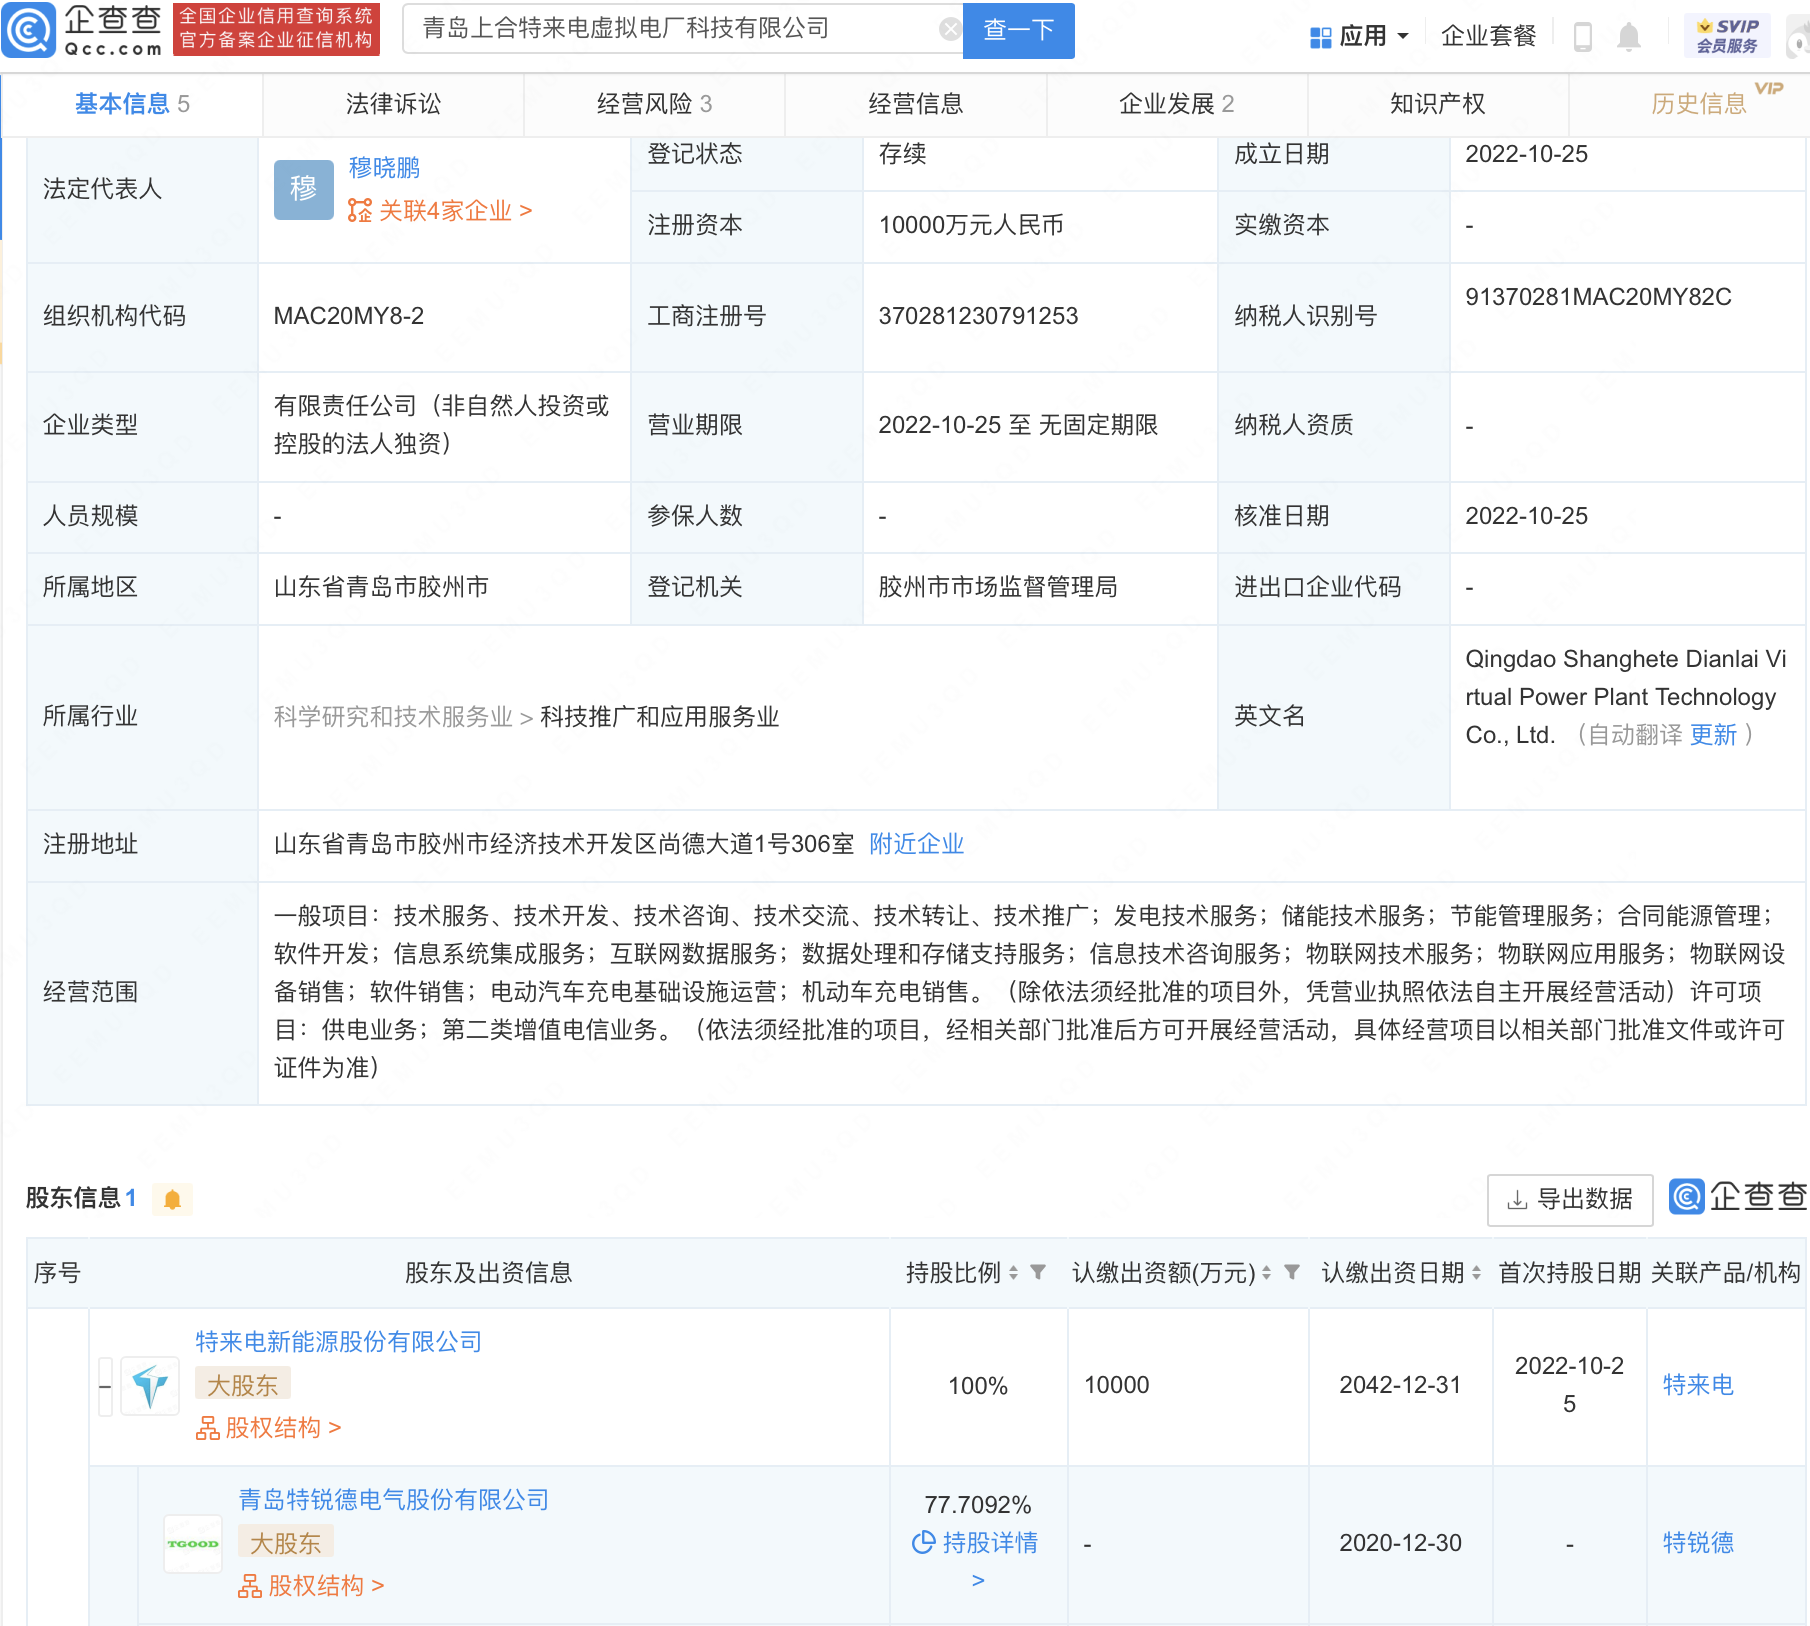Open 企业套餐 link
The width and height of the screenshot is (1810, 1626).
(1488, 36)
